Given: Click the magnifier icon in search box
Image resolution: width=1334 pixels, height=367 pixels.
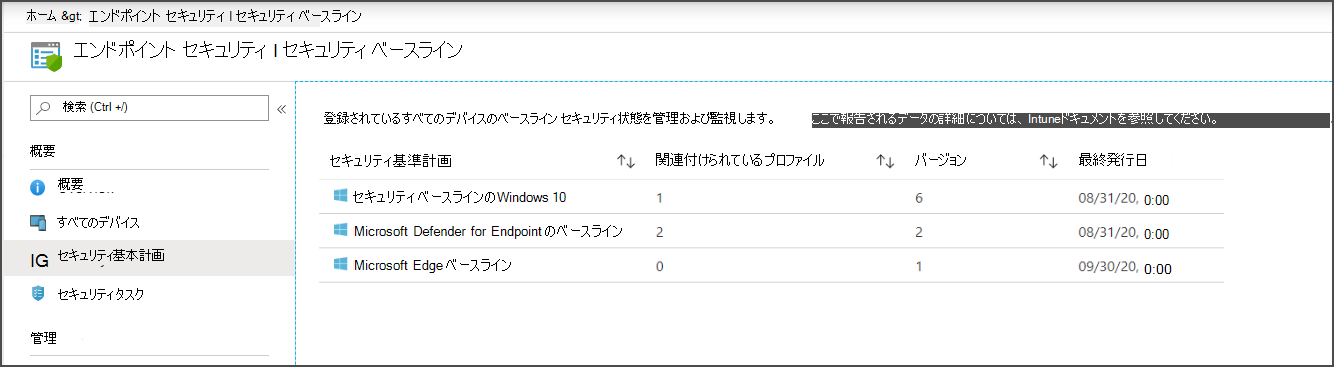Looking at the screenshot, I should point(44,107).
